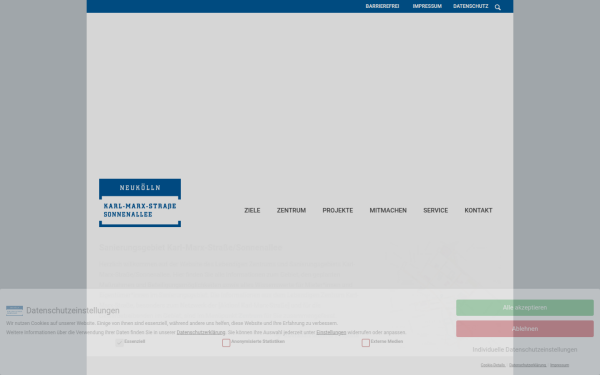Toggle the Essenziell checkbox
Image resolution: width=600 pixels, height=375 pixels.
pyautogui.click(x=119, y=342)
